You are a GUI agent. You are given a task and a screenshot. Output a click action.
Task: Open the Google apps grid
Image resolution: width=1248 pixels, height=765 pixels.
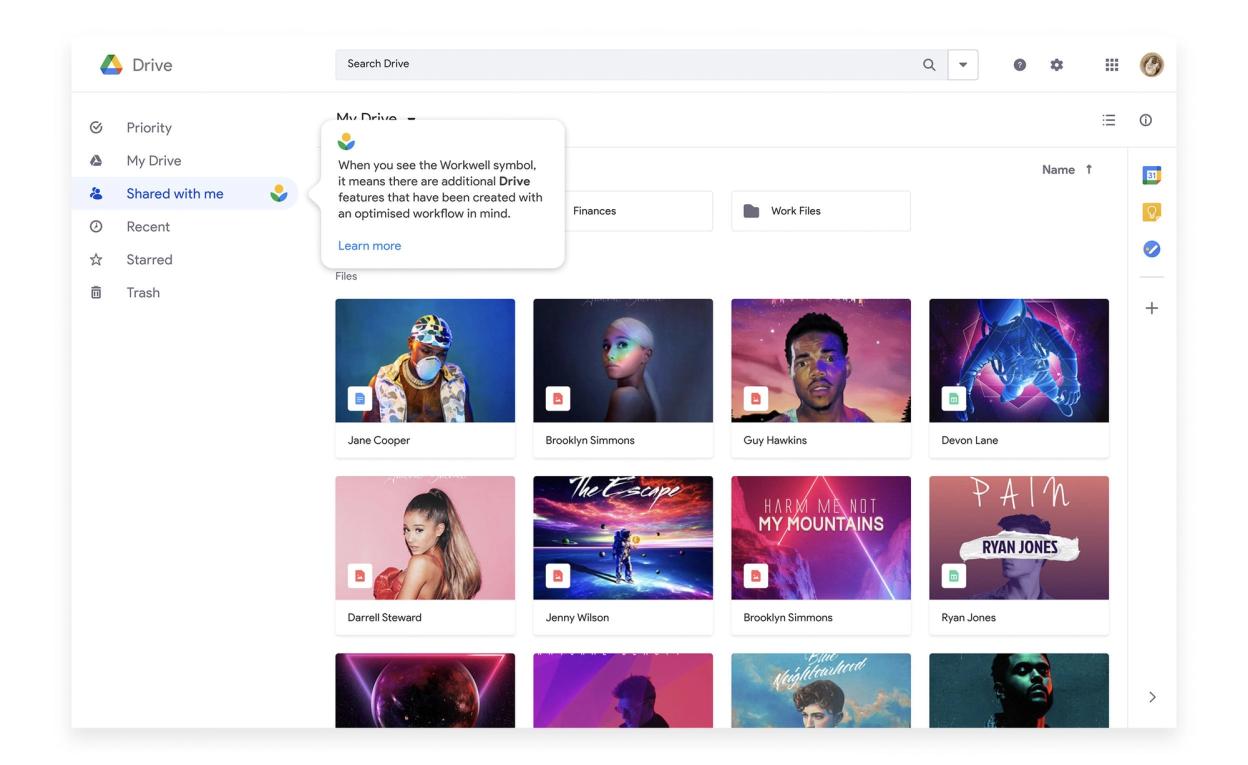[1111, 65]
